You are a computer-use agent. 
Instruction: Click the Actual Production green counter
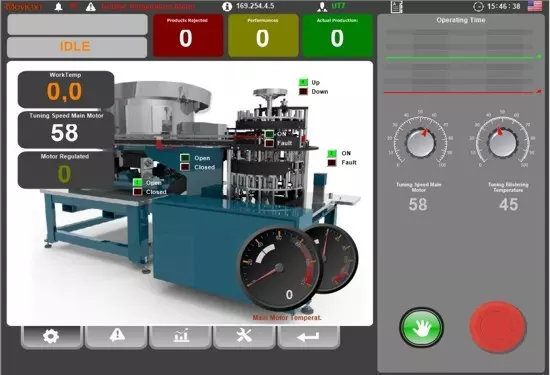click(x=337, y=35)
